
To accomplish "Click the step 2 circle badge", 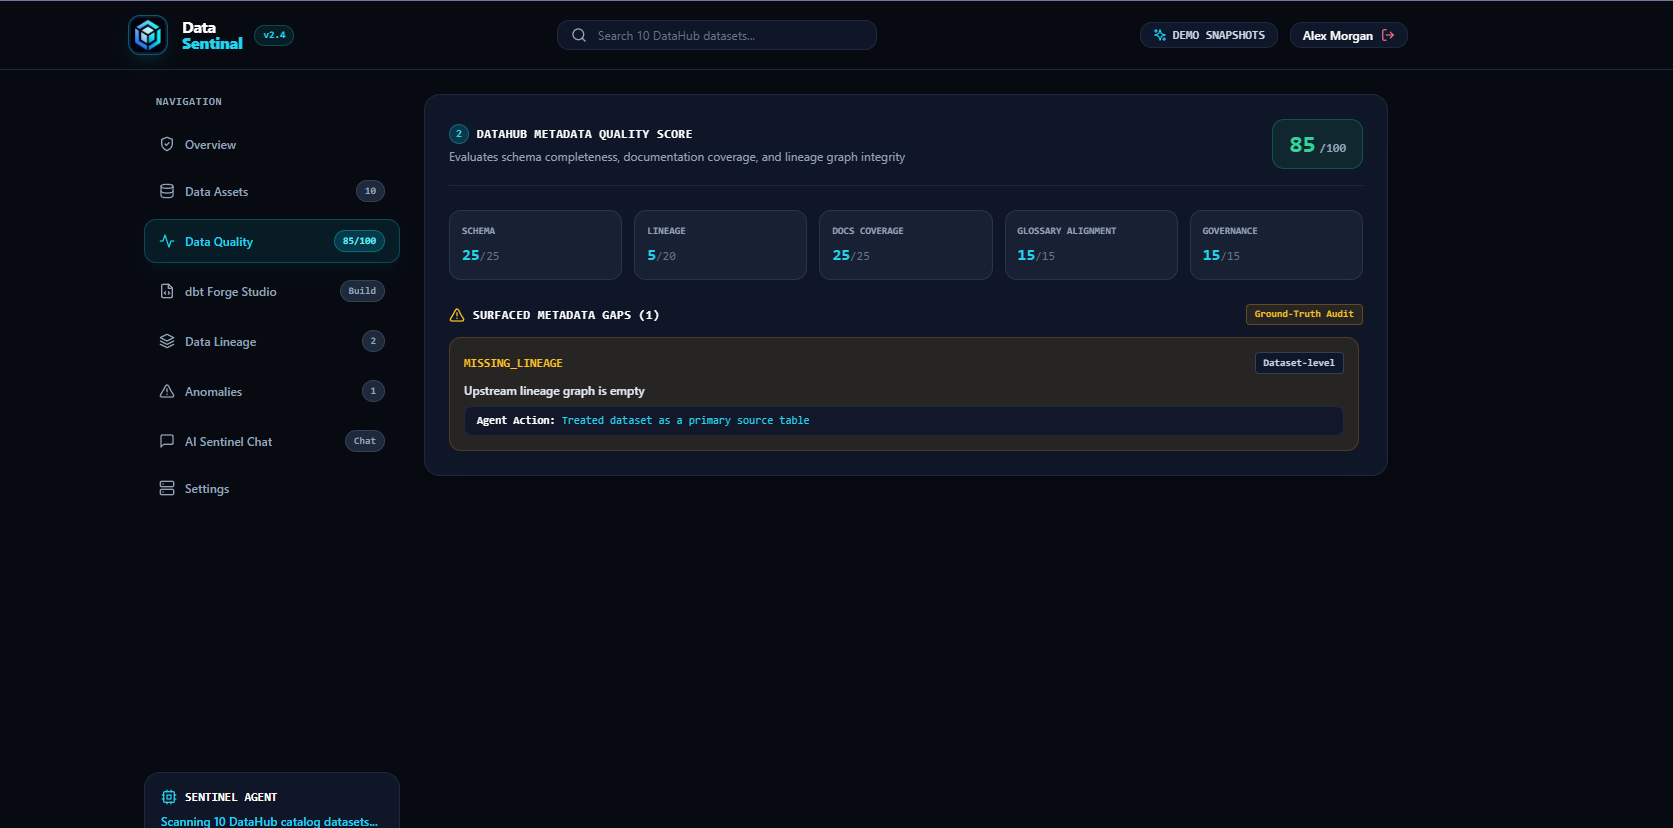I will (x=459, y=134).
